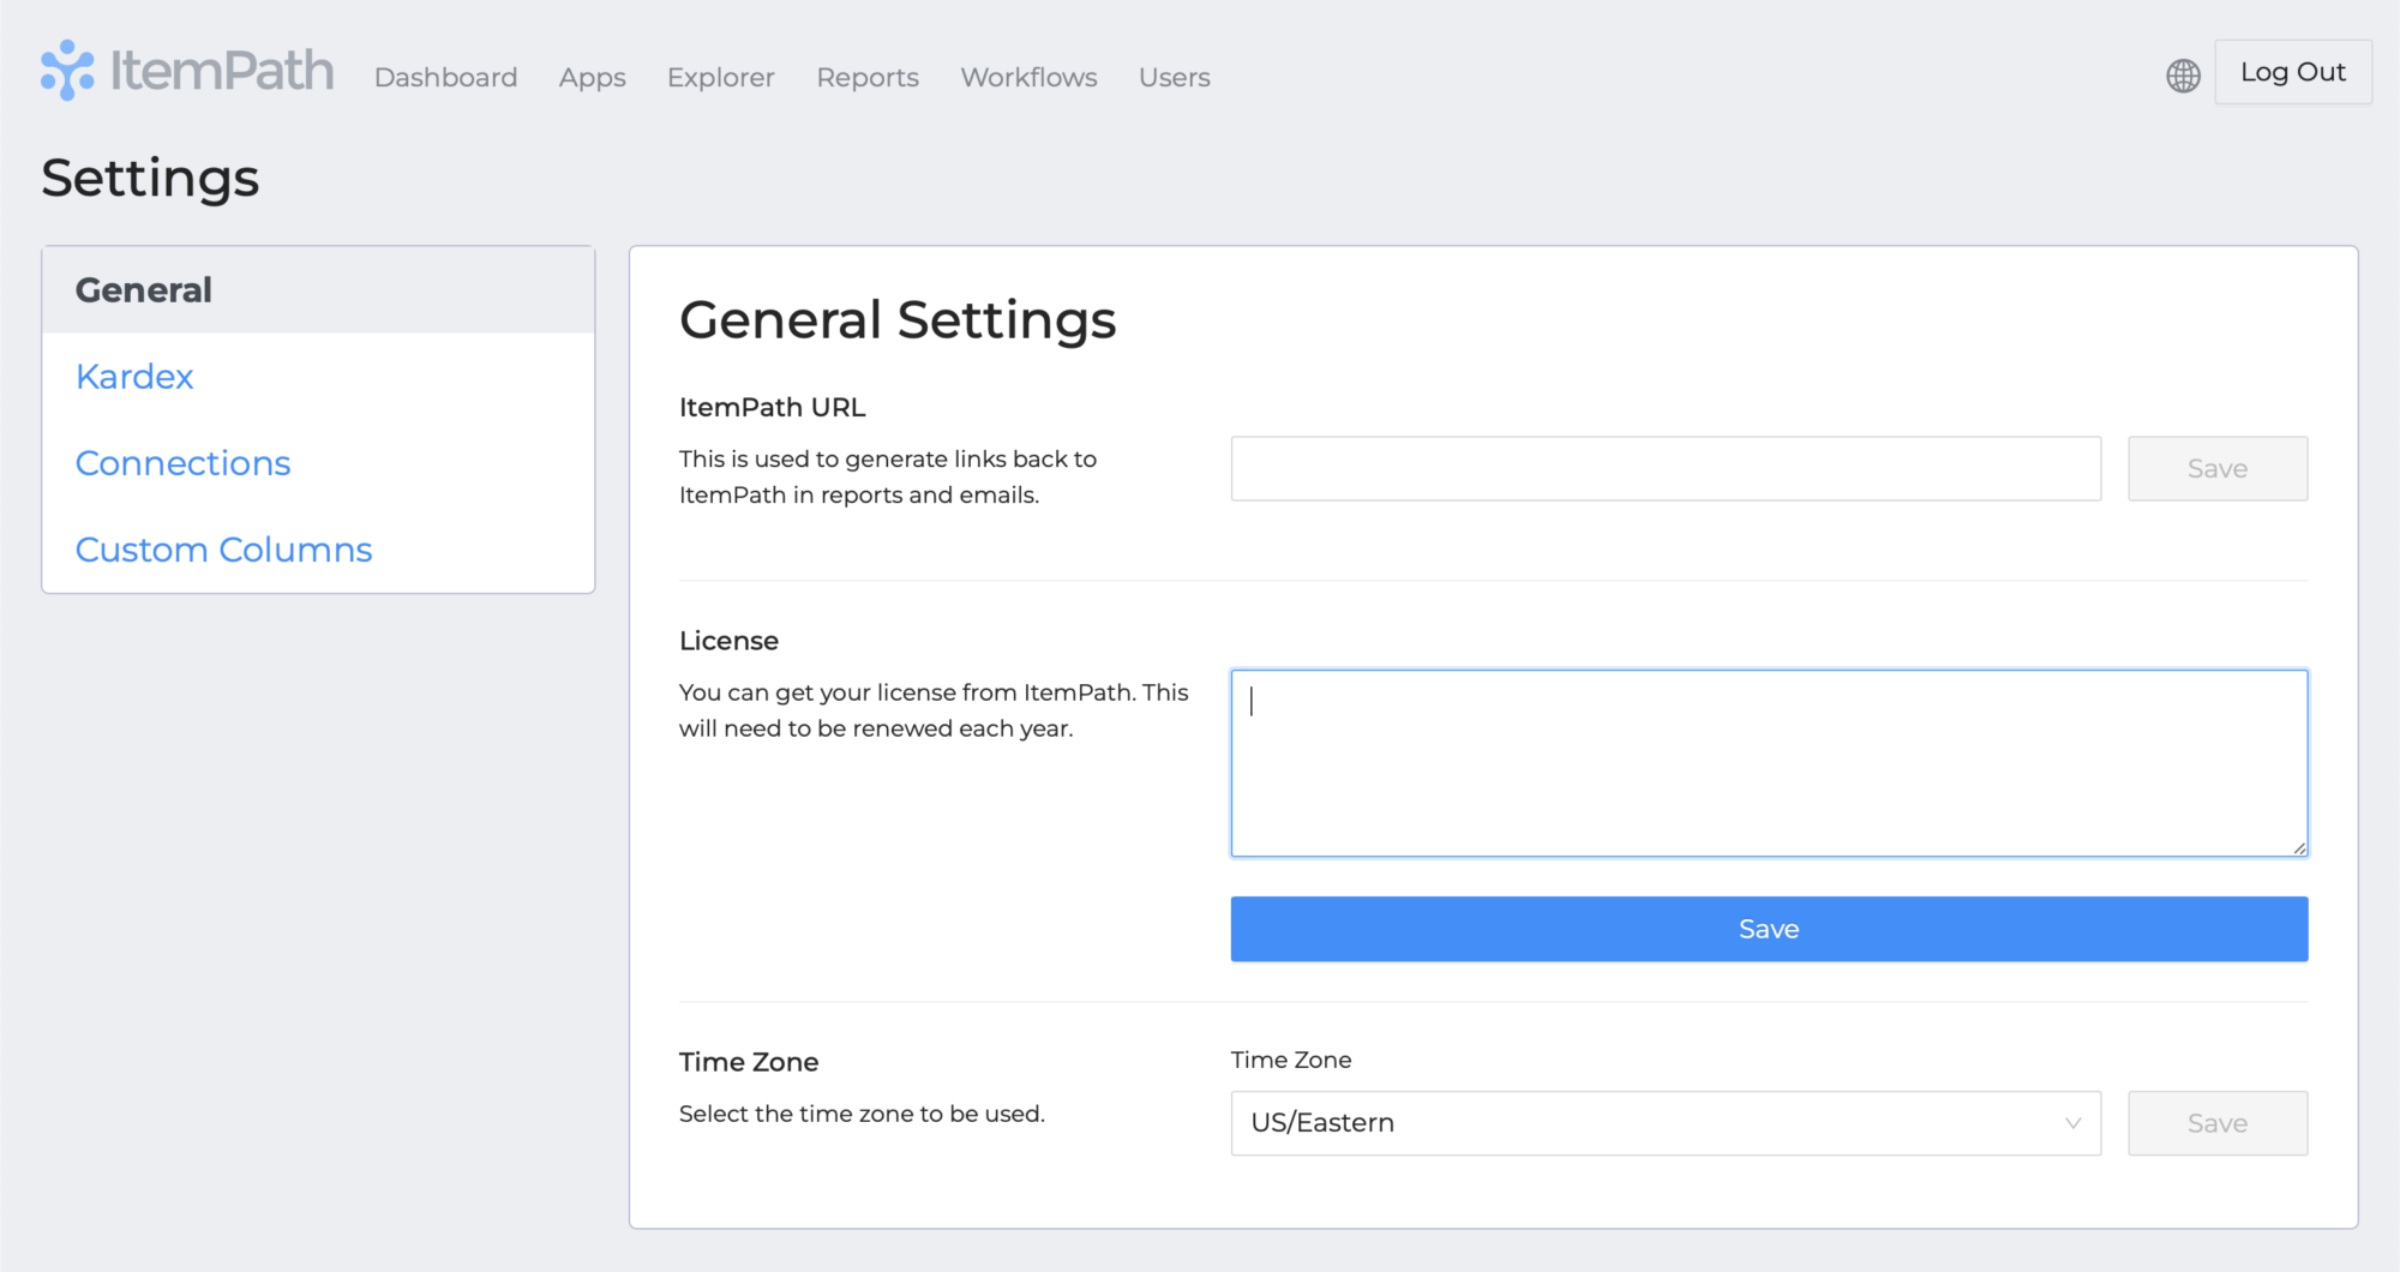
Task: Click the General Settings heading
Action: [x=897, y=321]
